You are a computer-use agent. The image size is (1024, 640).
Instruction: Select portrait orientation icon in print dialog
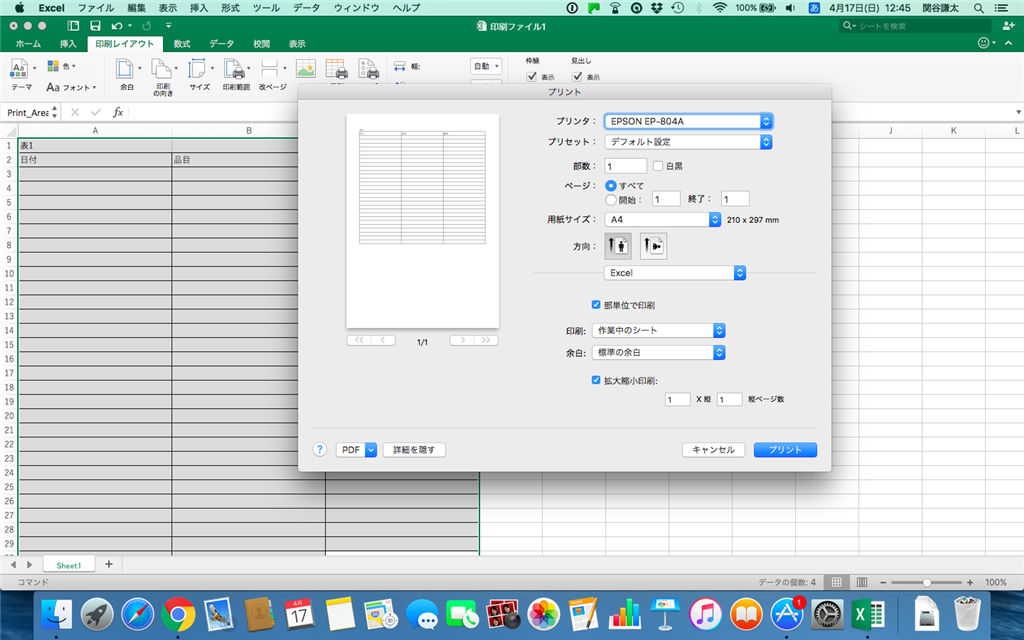pos(618,246)
